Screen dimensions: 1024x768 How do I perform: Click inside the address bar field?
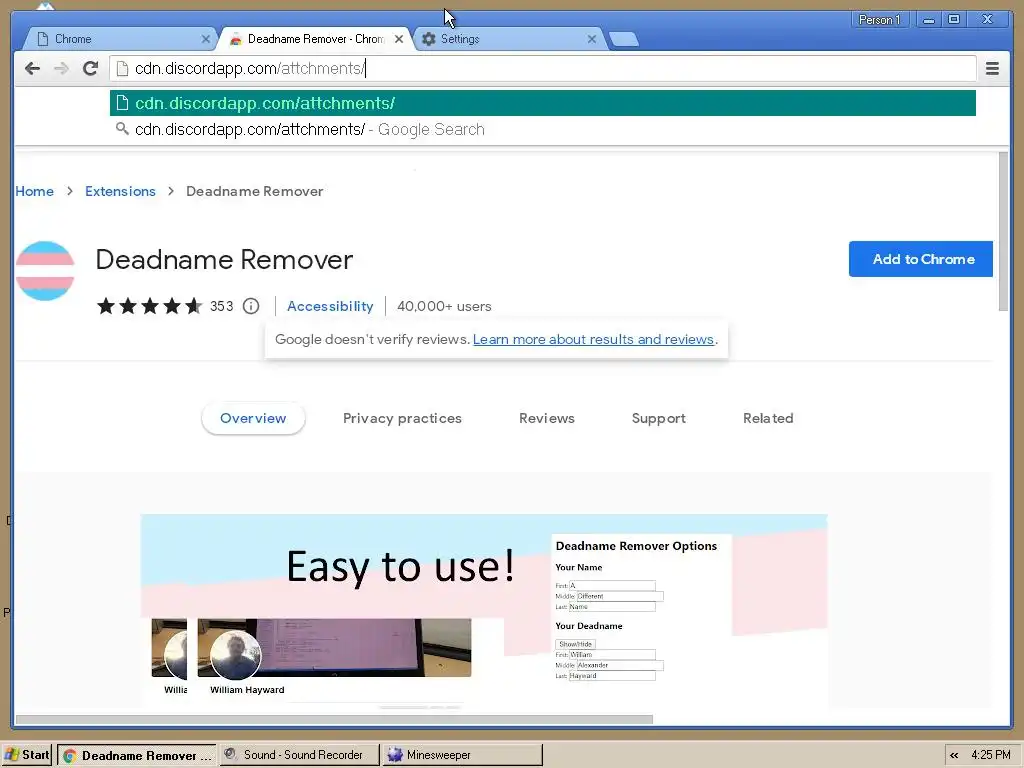[543, 68]
